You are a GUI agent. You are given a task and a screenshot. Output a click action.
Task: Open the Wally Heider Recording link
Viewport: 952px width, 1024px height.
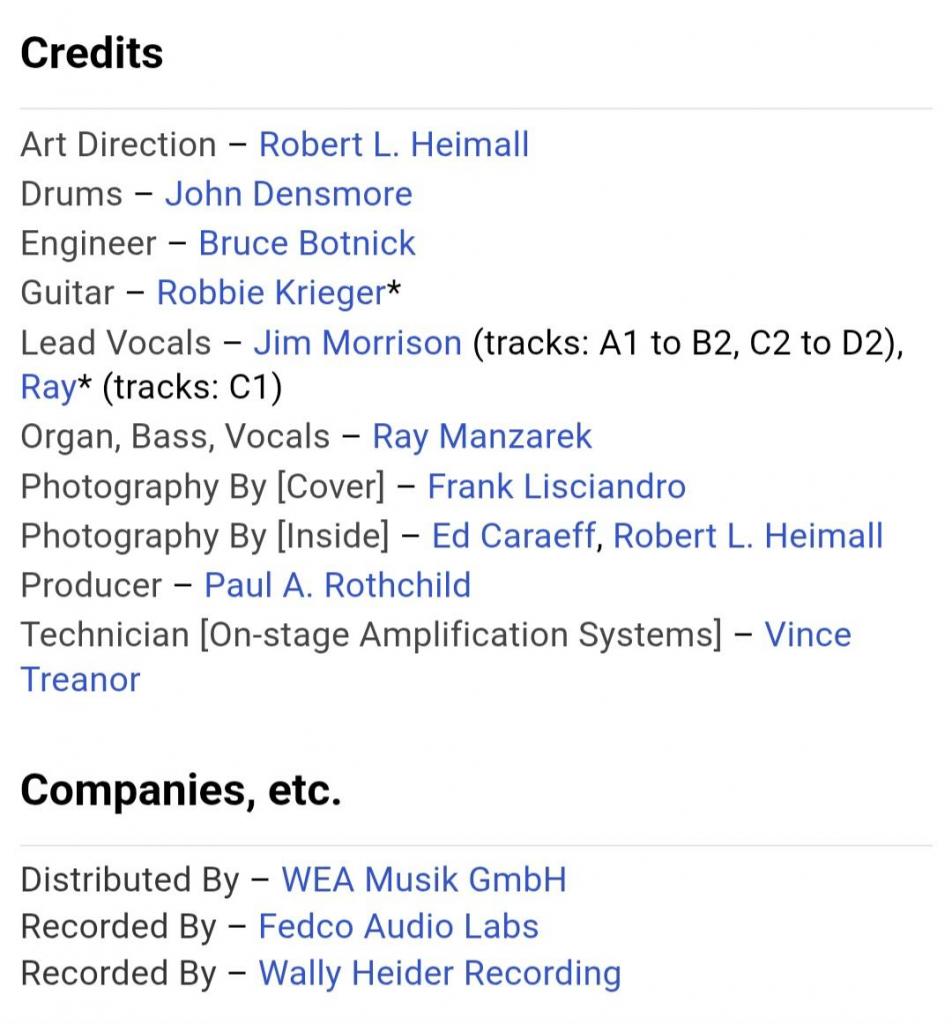point(439,973)
